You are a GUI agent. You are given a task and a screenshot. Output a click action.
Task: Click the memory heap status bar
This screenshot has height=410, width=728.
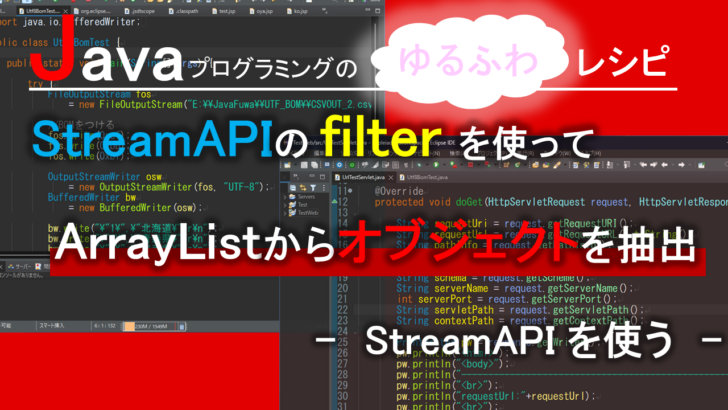(150, 326)
